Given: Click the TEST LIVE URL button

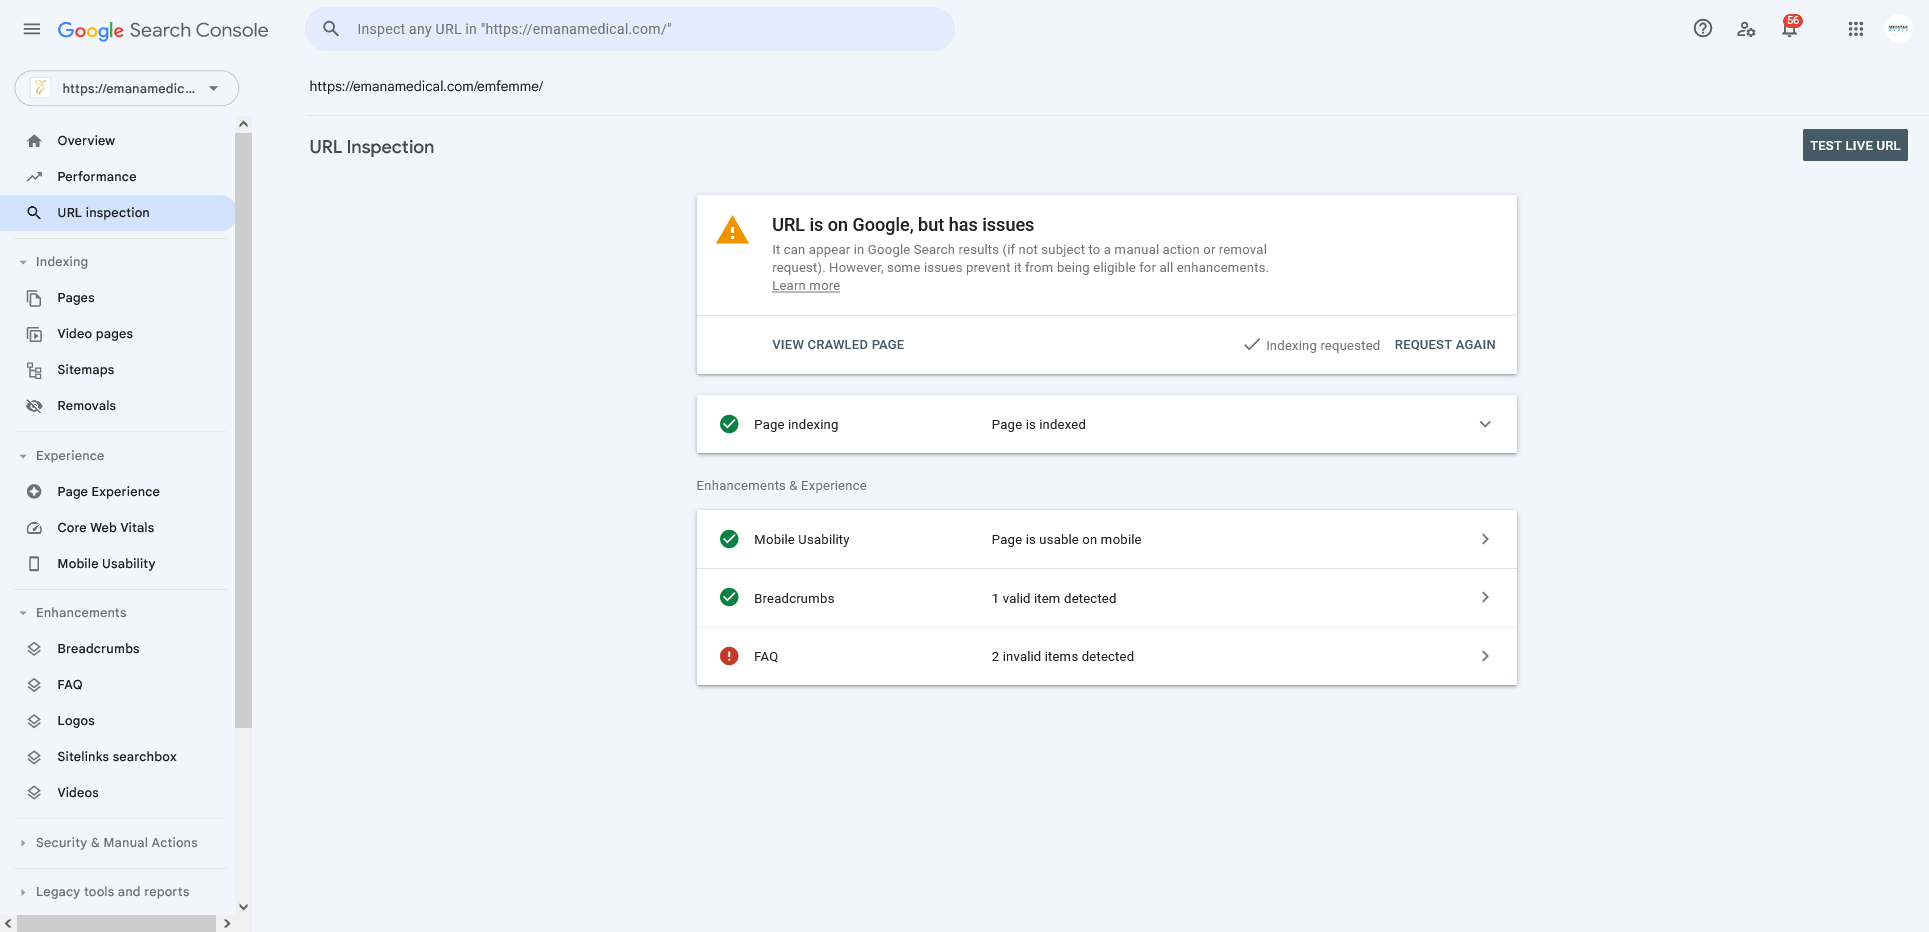Looking at the screenshot, I should 1855,145.
